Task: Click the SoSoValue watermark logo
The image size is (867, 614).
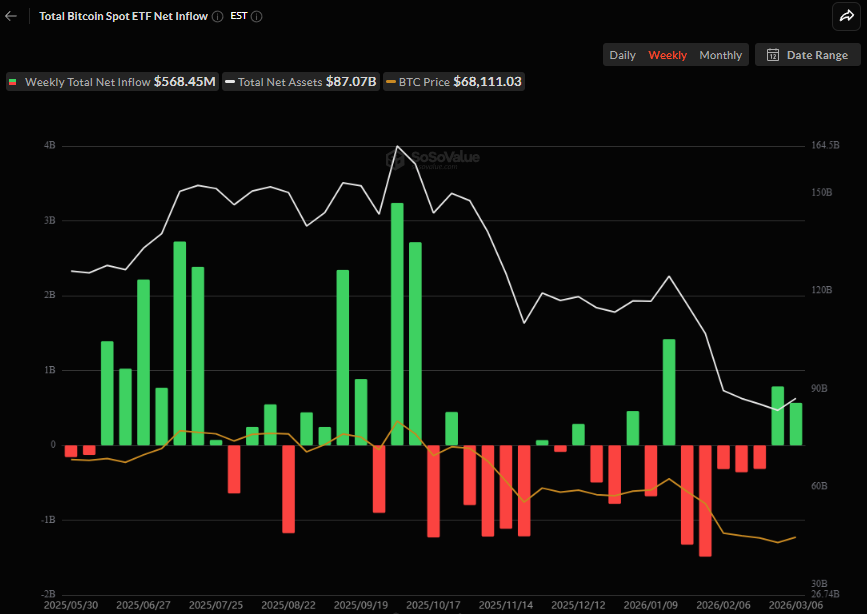Action: 432,159
